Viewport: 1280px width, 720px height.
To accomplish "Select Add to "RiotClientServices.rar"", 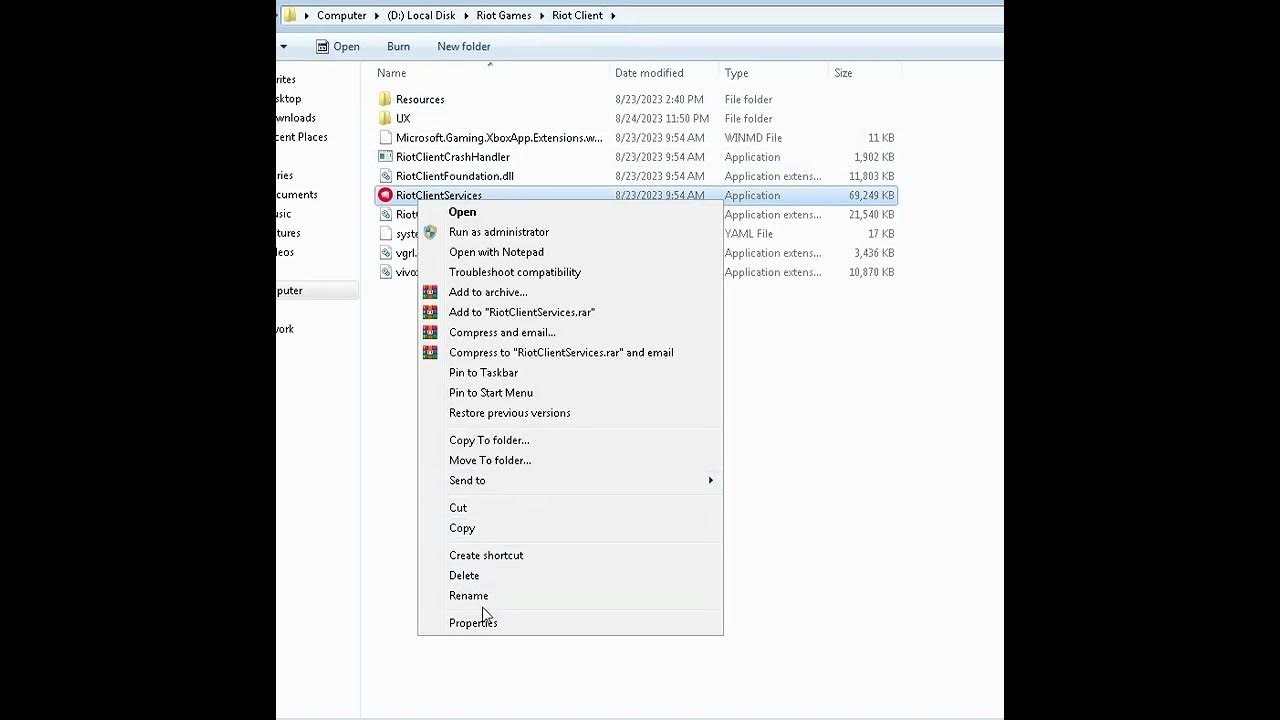I will (x=522, y=312).
